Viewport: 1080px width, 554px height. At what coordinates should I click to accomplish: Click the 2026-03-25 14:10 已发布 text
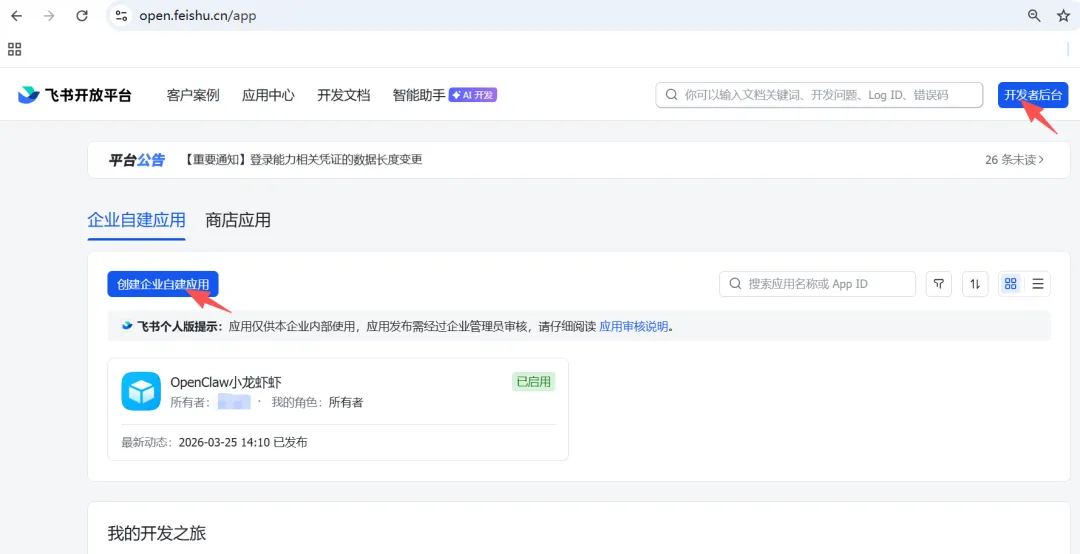[243, 442]
